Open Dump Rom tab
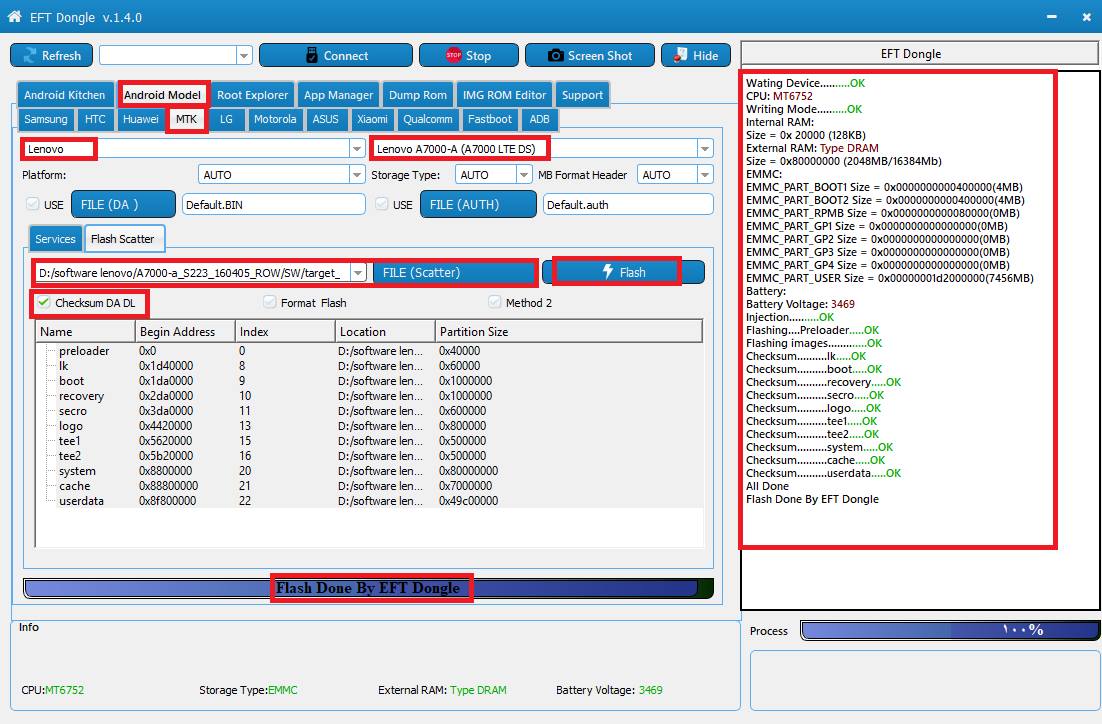 [417, 95]
